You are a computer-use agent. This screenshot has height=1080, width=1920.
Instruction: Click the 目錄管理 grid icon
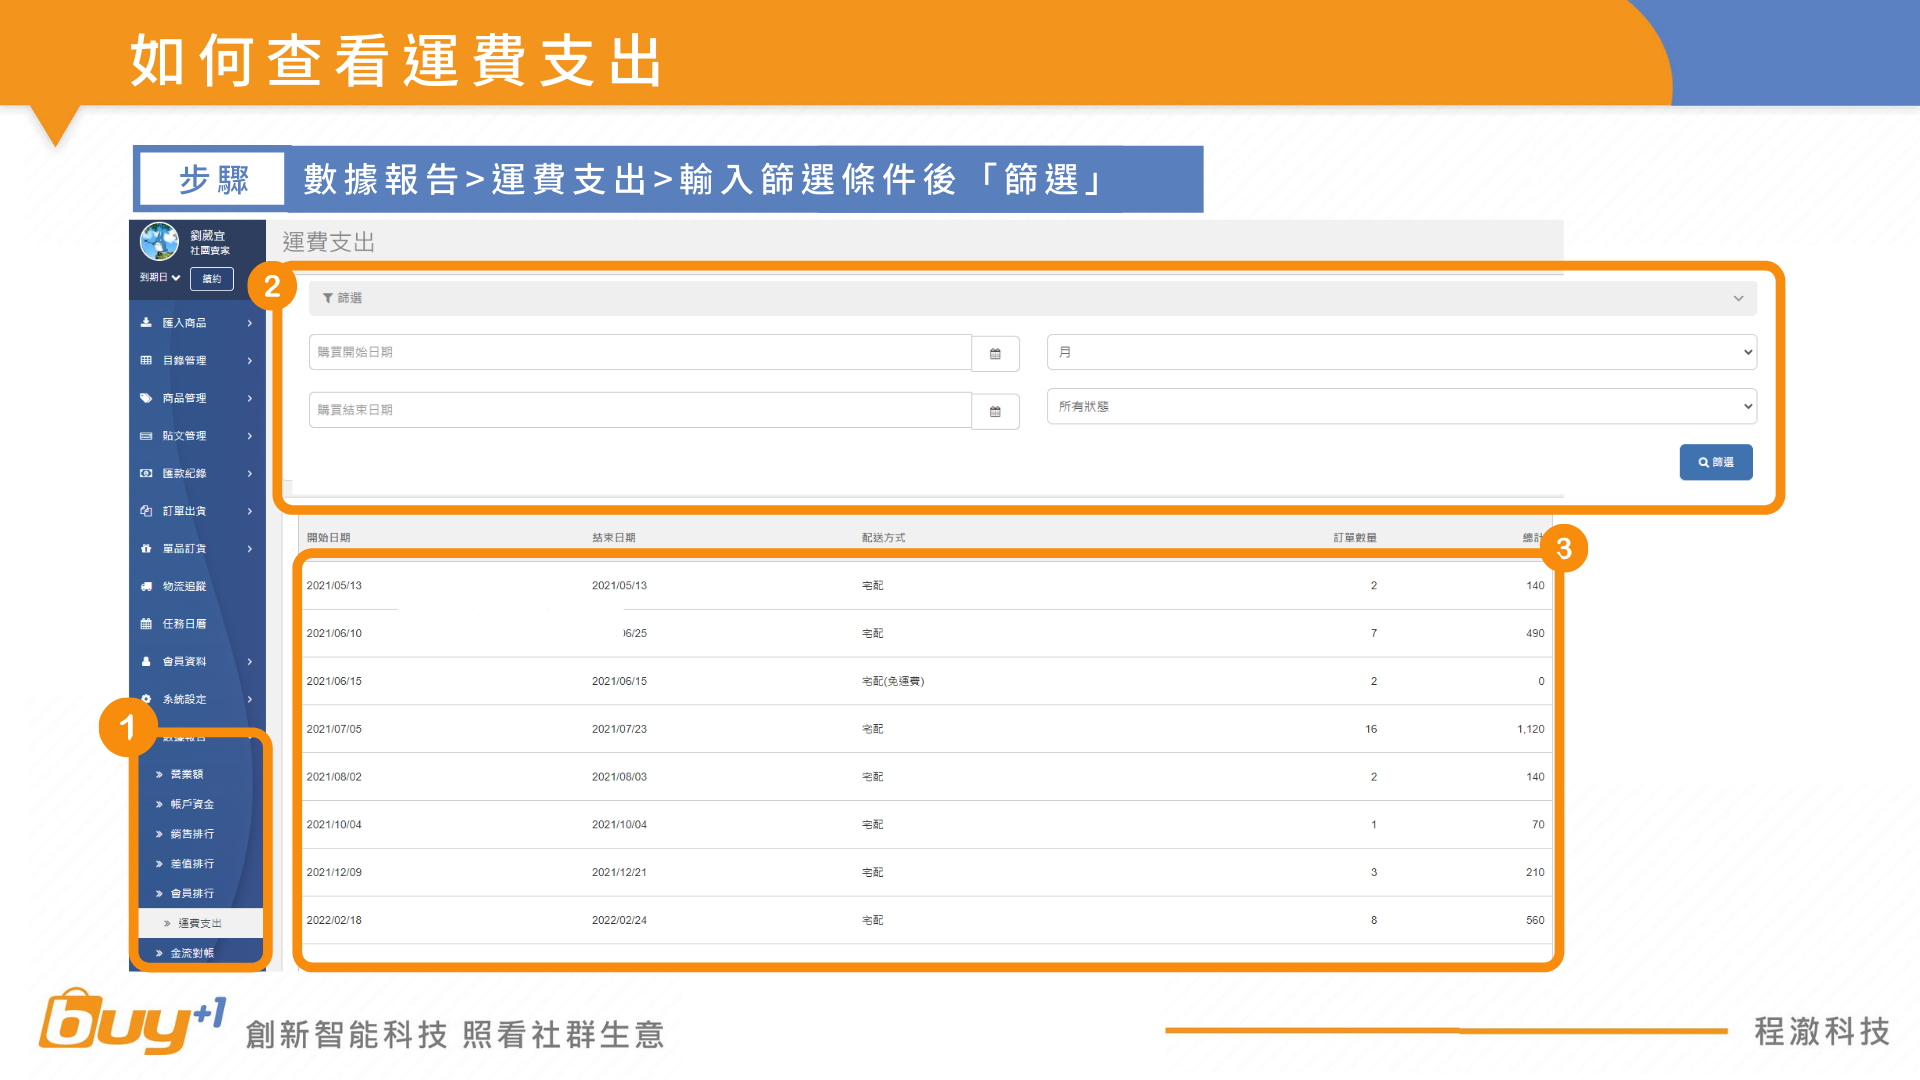point(146,360)
